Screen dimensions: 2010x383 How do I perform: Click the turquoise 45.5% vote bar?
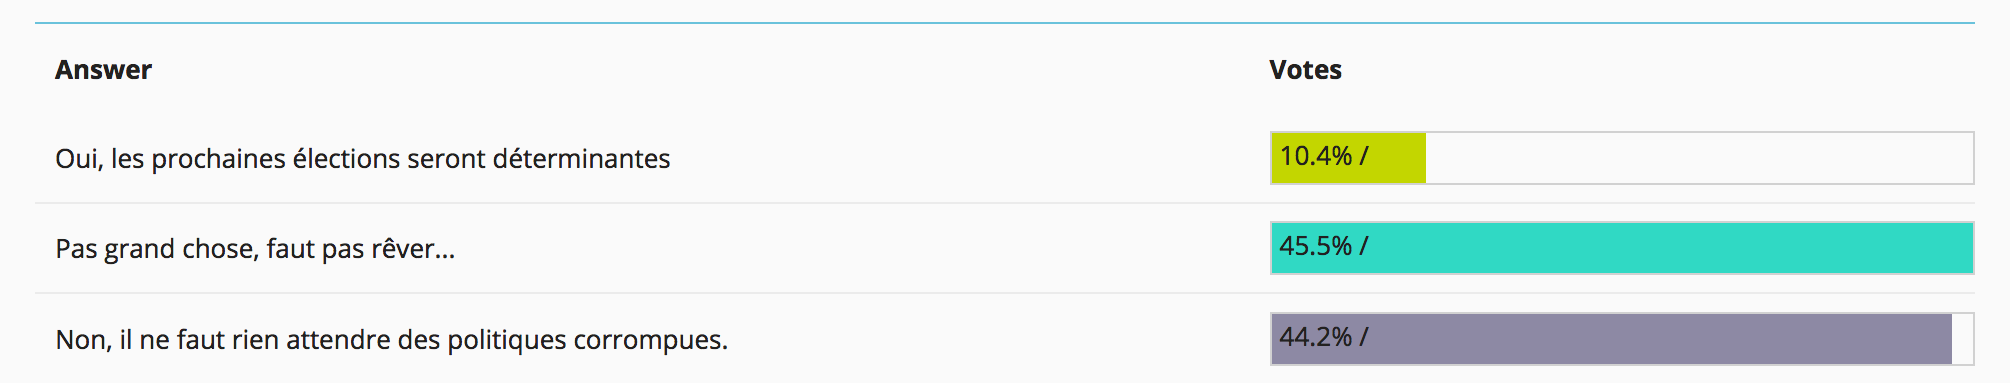tap(1622, 248)
